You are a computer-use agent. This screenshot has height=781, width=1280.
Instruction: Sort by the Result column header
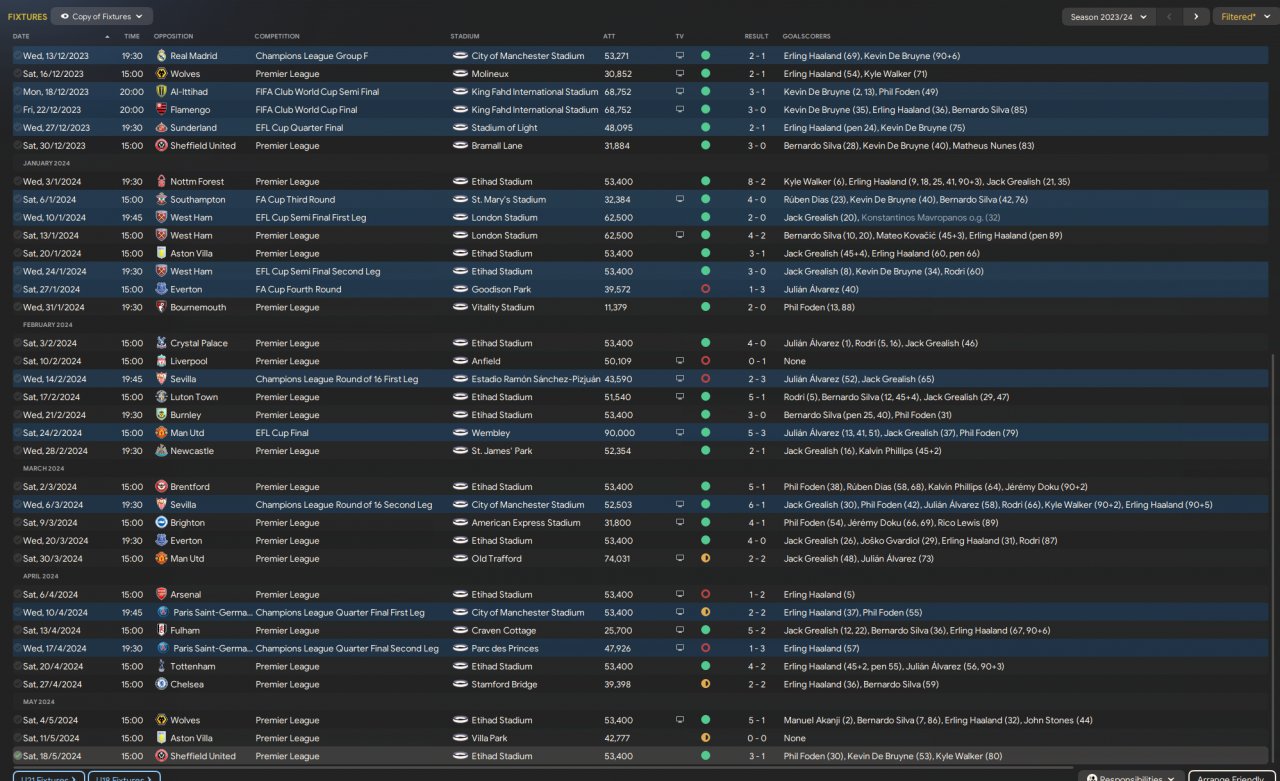coord(756,37)
